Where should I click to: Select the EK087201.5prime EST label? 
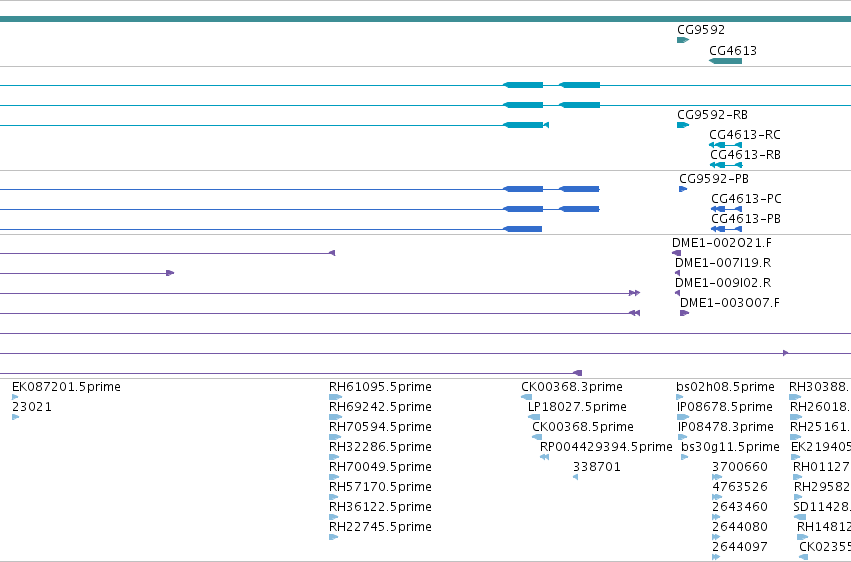click(66, 387)
